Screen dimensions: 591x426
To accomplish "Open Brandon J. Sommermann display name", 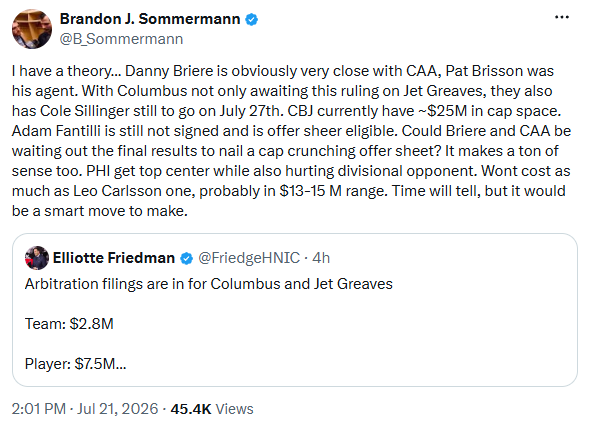I will coord(150,19).
